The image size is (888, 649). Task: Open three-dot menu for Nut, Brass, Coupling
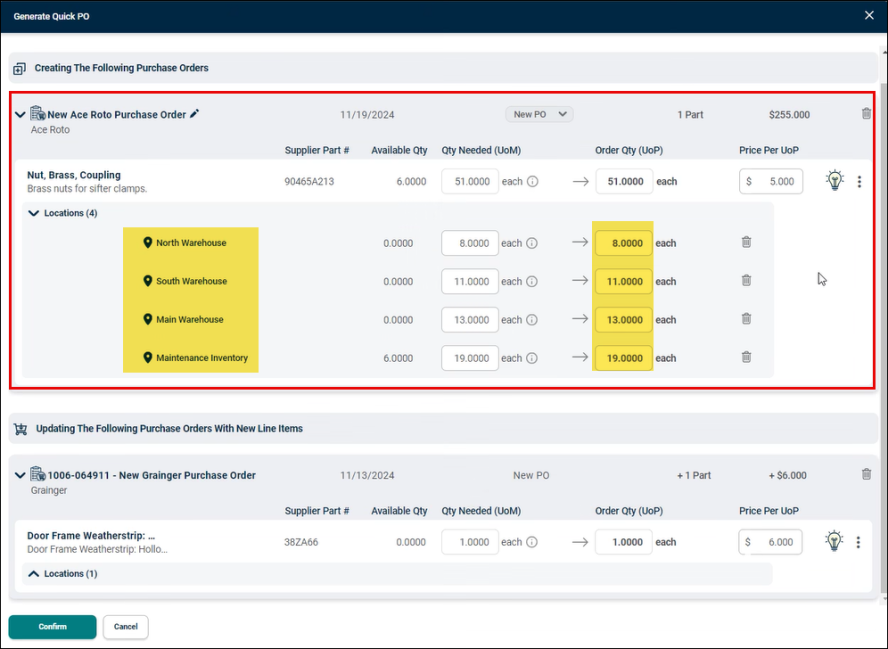859,181
